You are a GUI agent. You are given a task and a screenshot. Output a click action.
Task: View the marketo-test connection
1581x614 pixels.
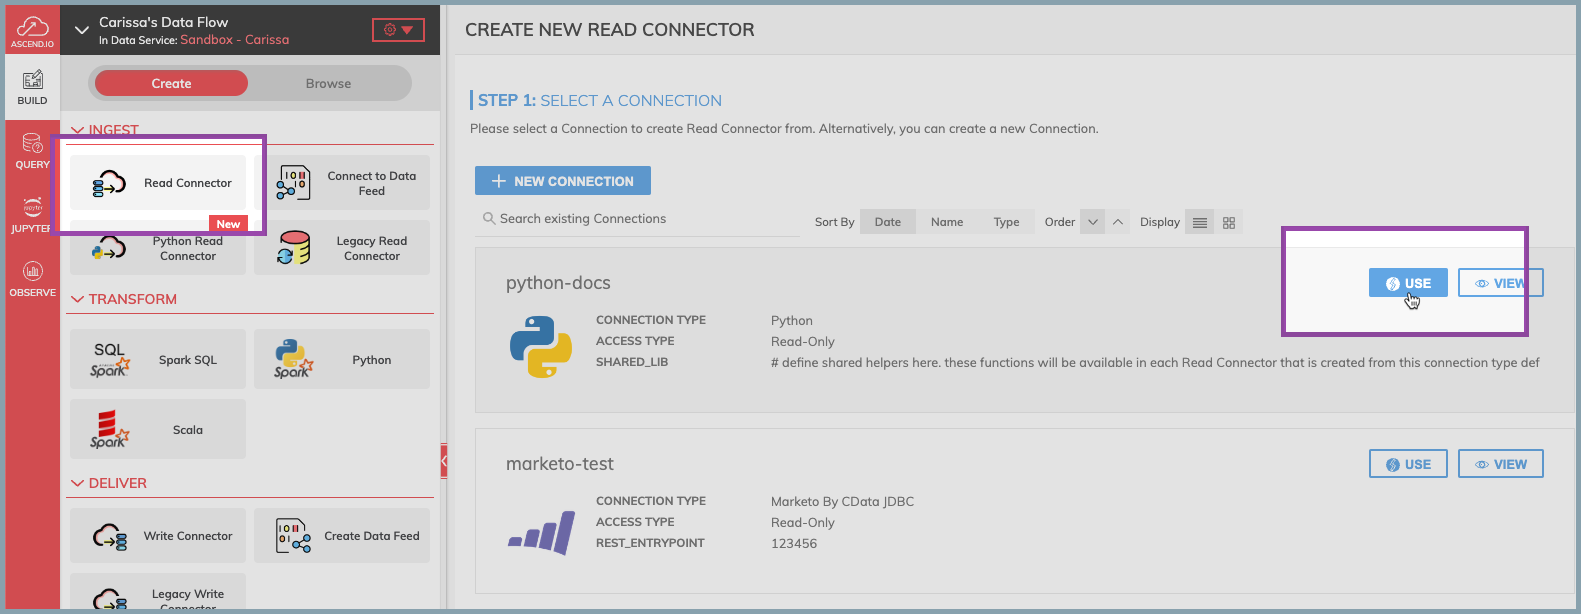1500,464
